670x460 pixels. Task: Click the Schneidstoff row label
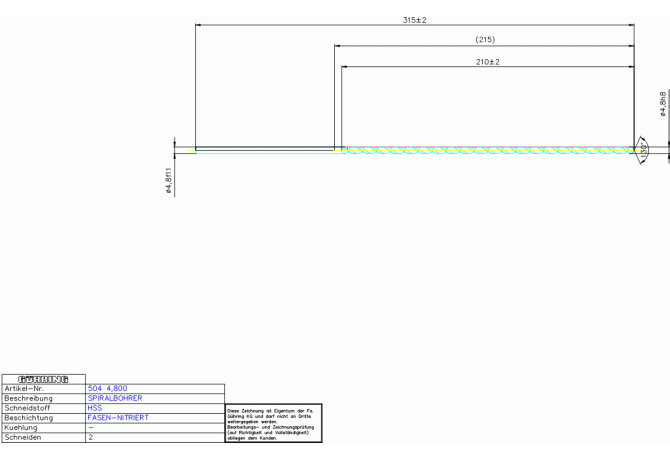(28, 408)
